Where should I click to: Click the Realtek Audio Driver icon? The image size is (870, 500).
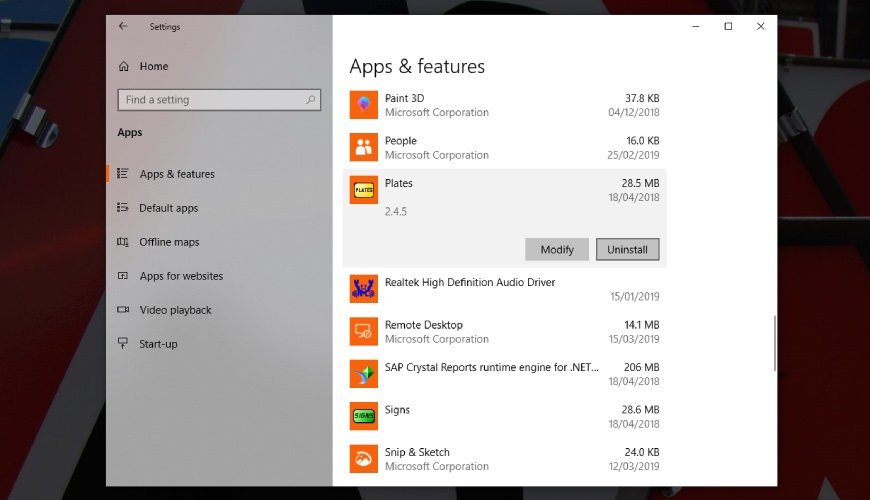point(363,289)
